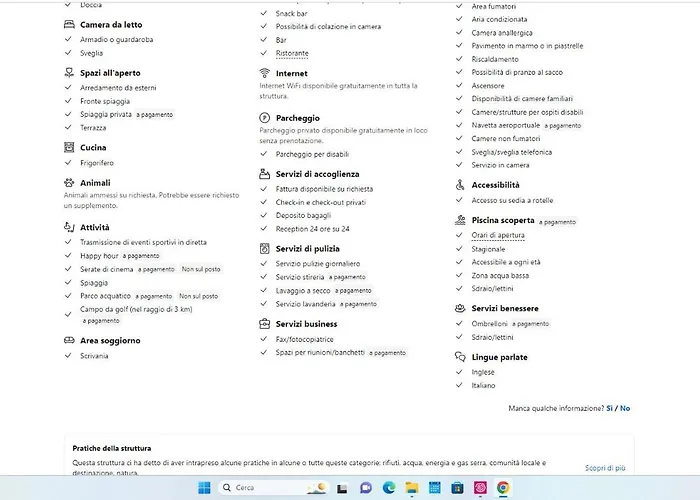Click the wheelchair icon next to Accessibilità

(460, 185)
